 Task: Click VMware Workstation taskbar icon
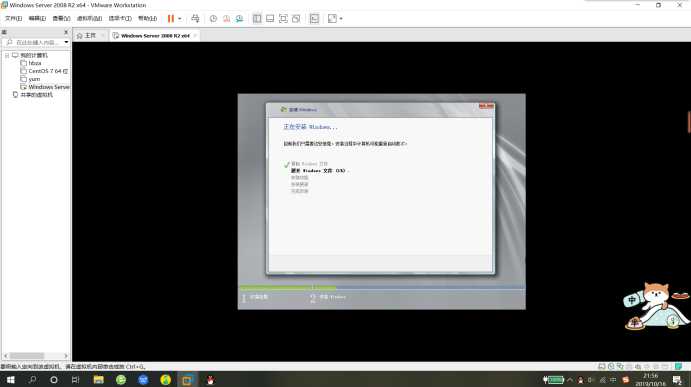(187, 380)
